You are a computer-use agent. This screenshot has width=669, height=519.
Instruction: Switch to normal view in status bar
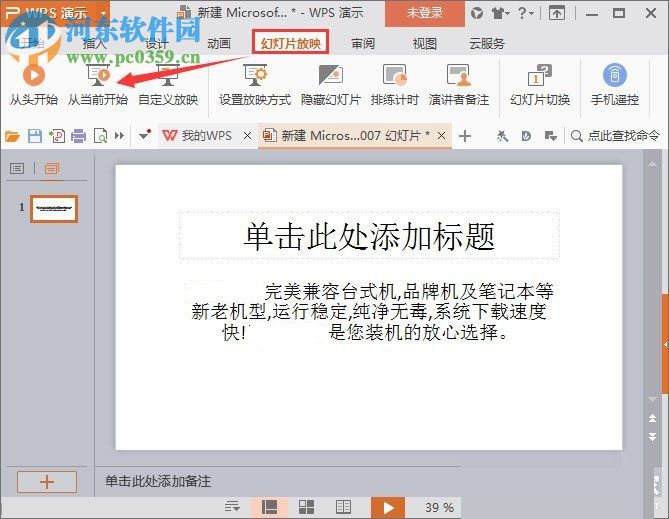(x=269, y=507)
